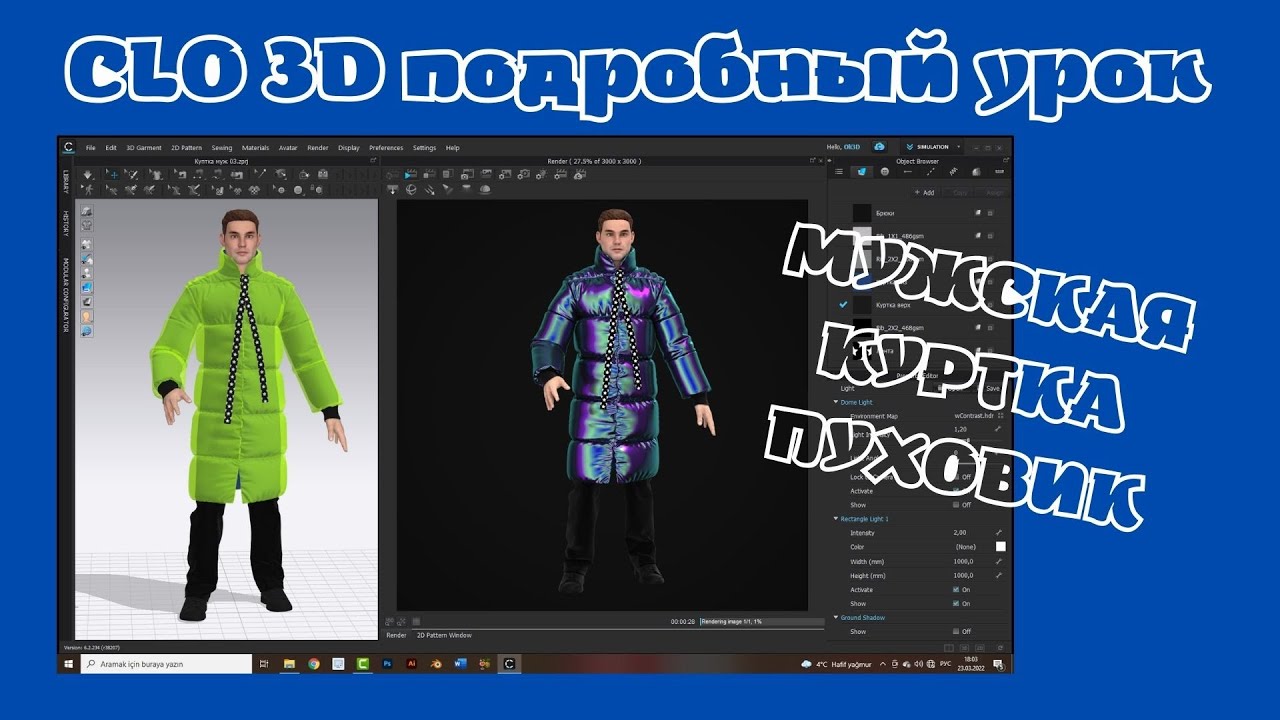
Task: Click the weather widget Hafif yağmur
Action: click(837, 664)
